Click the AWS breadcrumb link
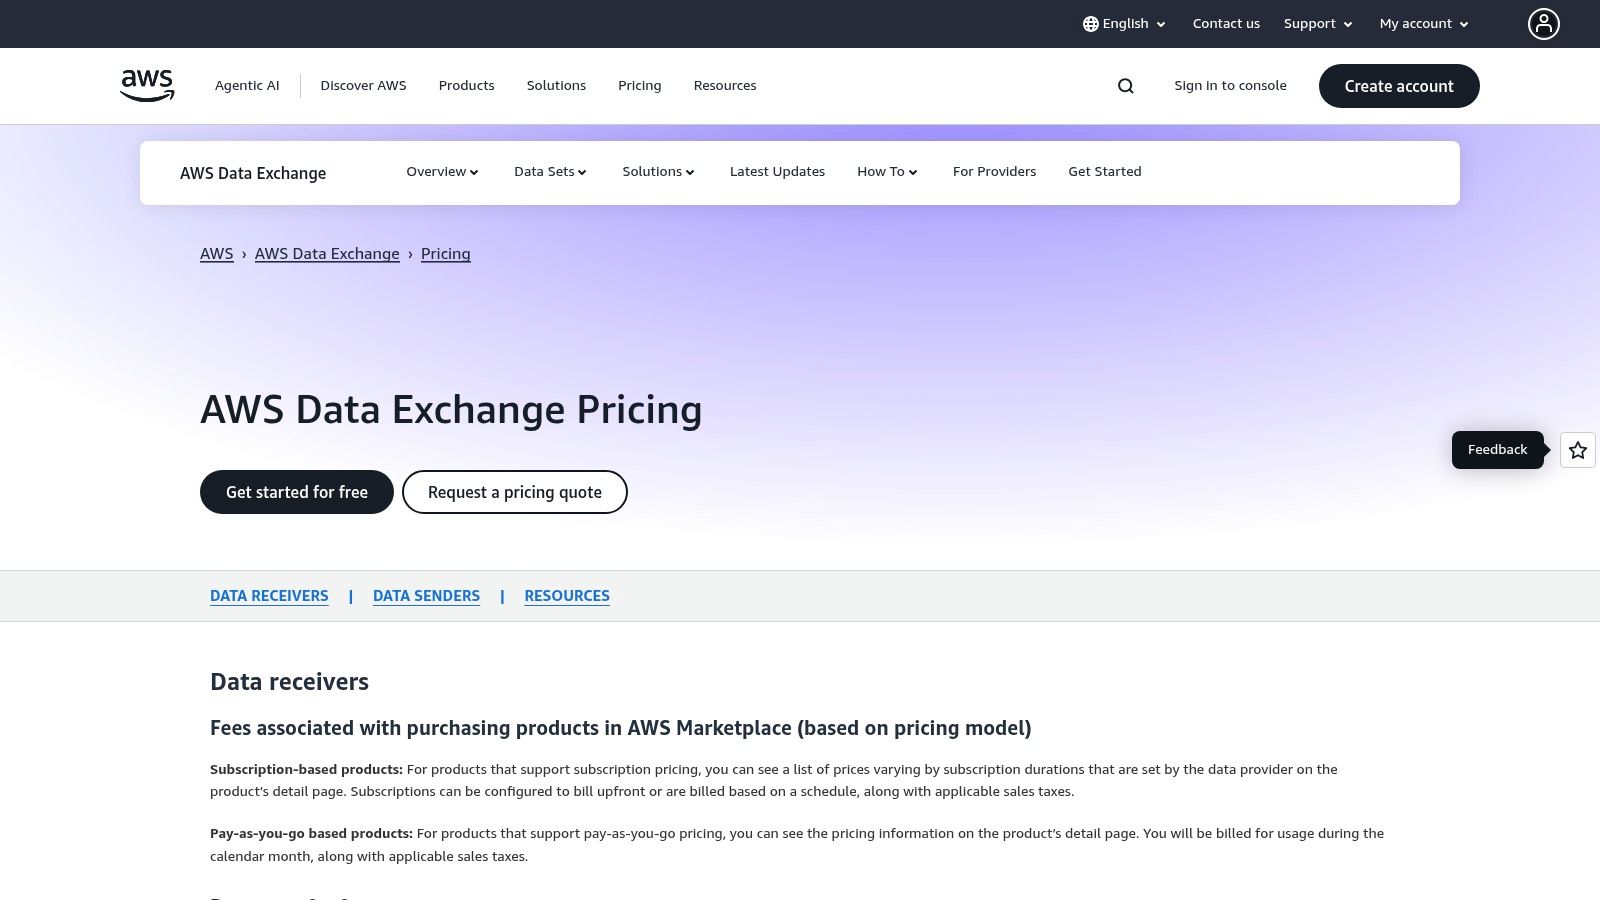Screen dimensions: 1600x900 (217, 254)
